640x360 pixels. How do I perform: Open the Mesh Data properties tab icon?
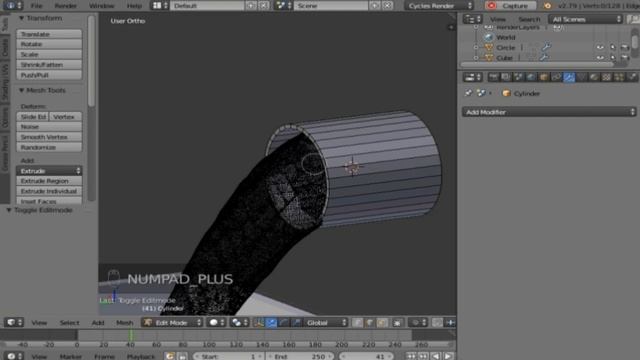[x=582, y=77]
